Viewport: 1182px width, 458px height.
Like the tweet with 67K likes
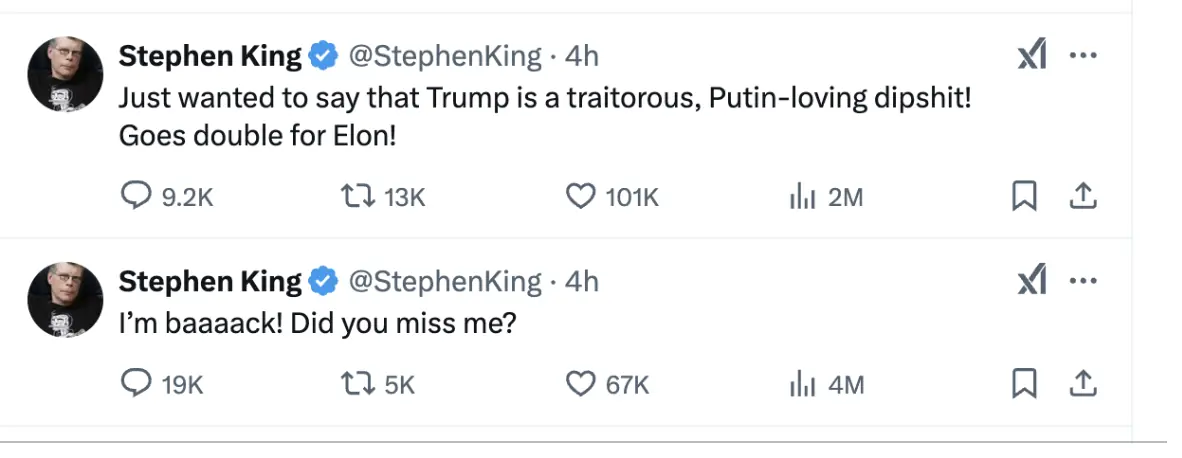pos(581,383)
